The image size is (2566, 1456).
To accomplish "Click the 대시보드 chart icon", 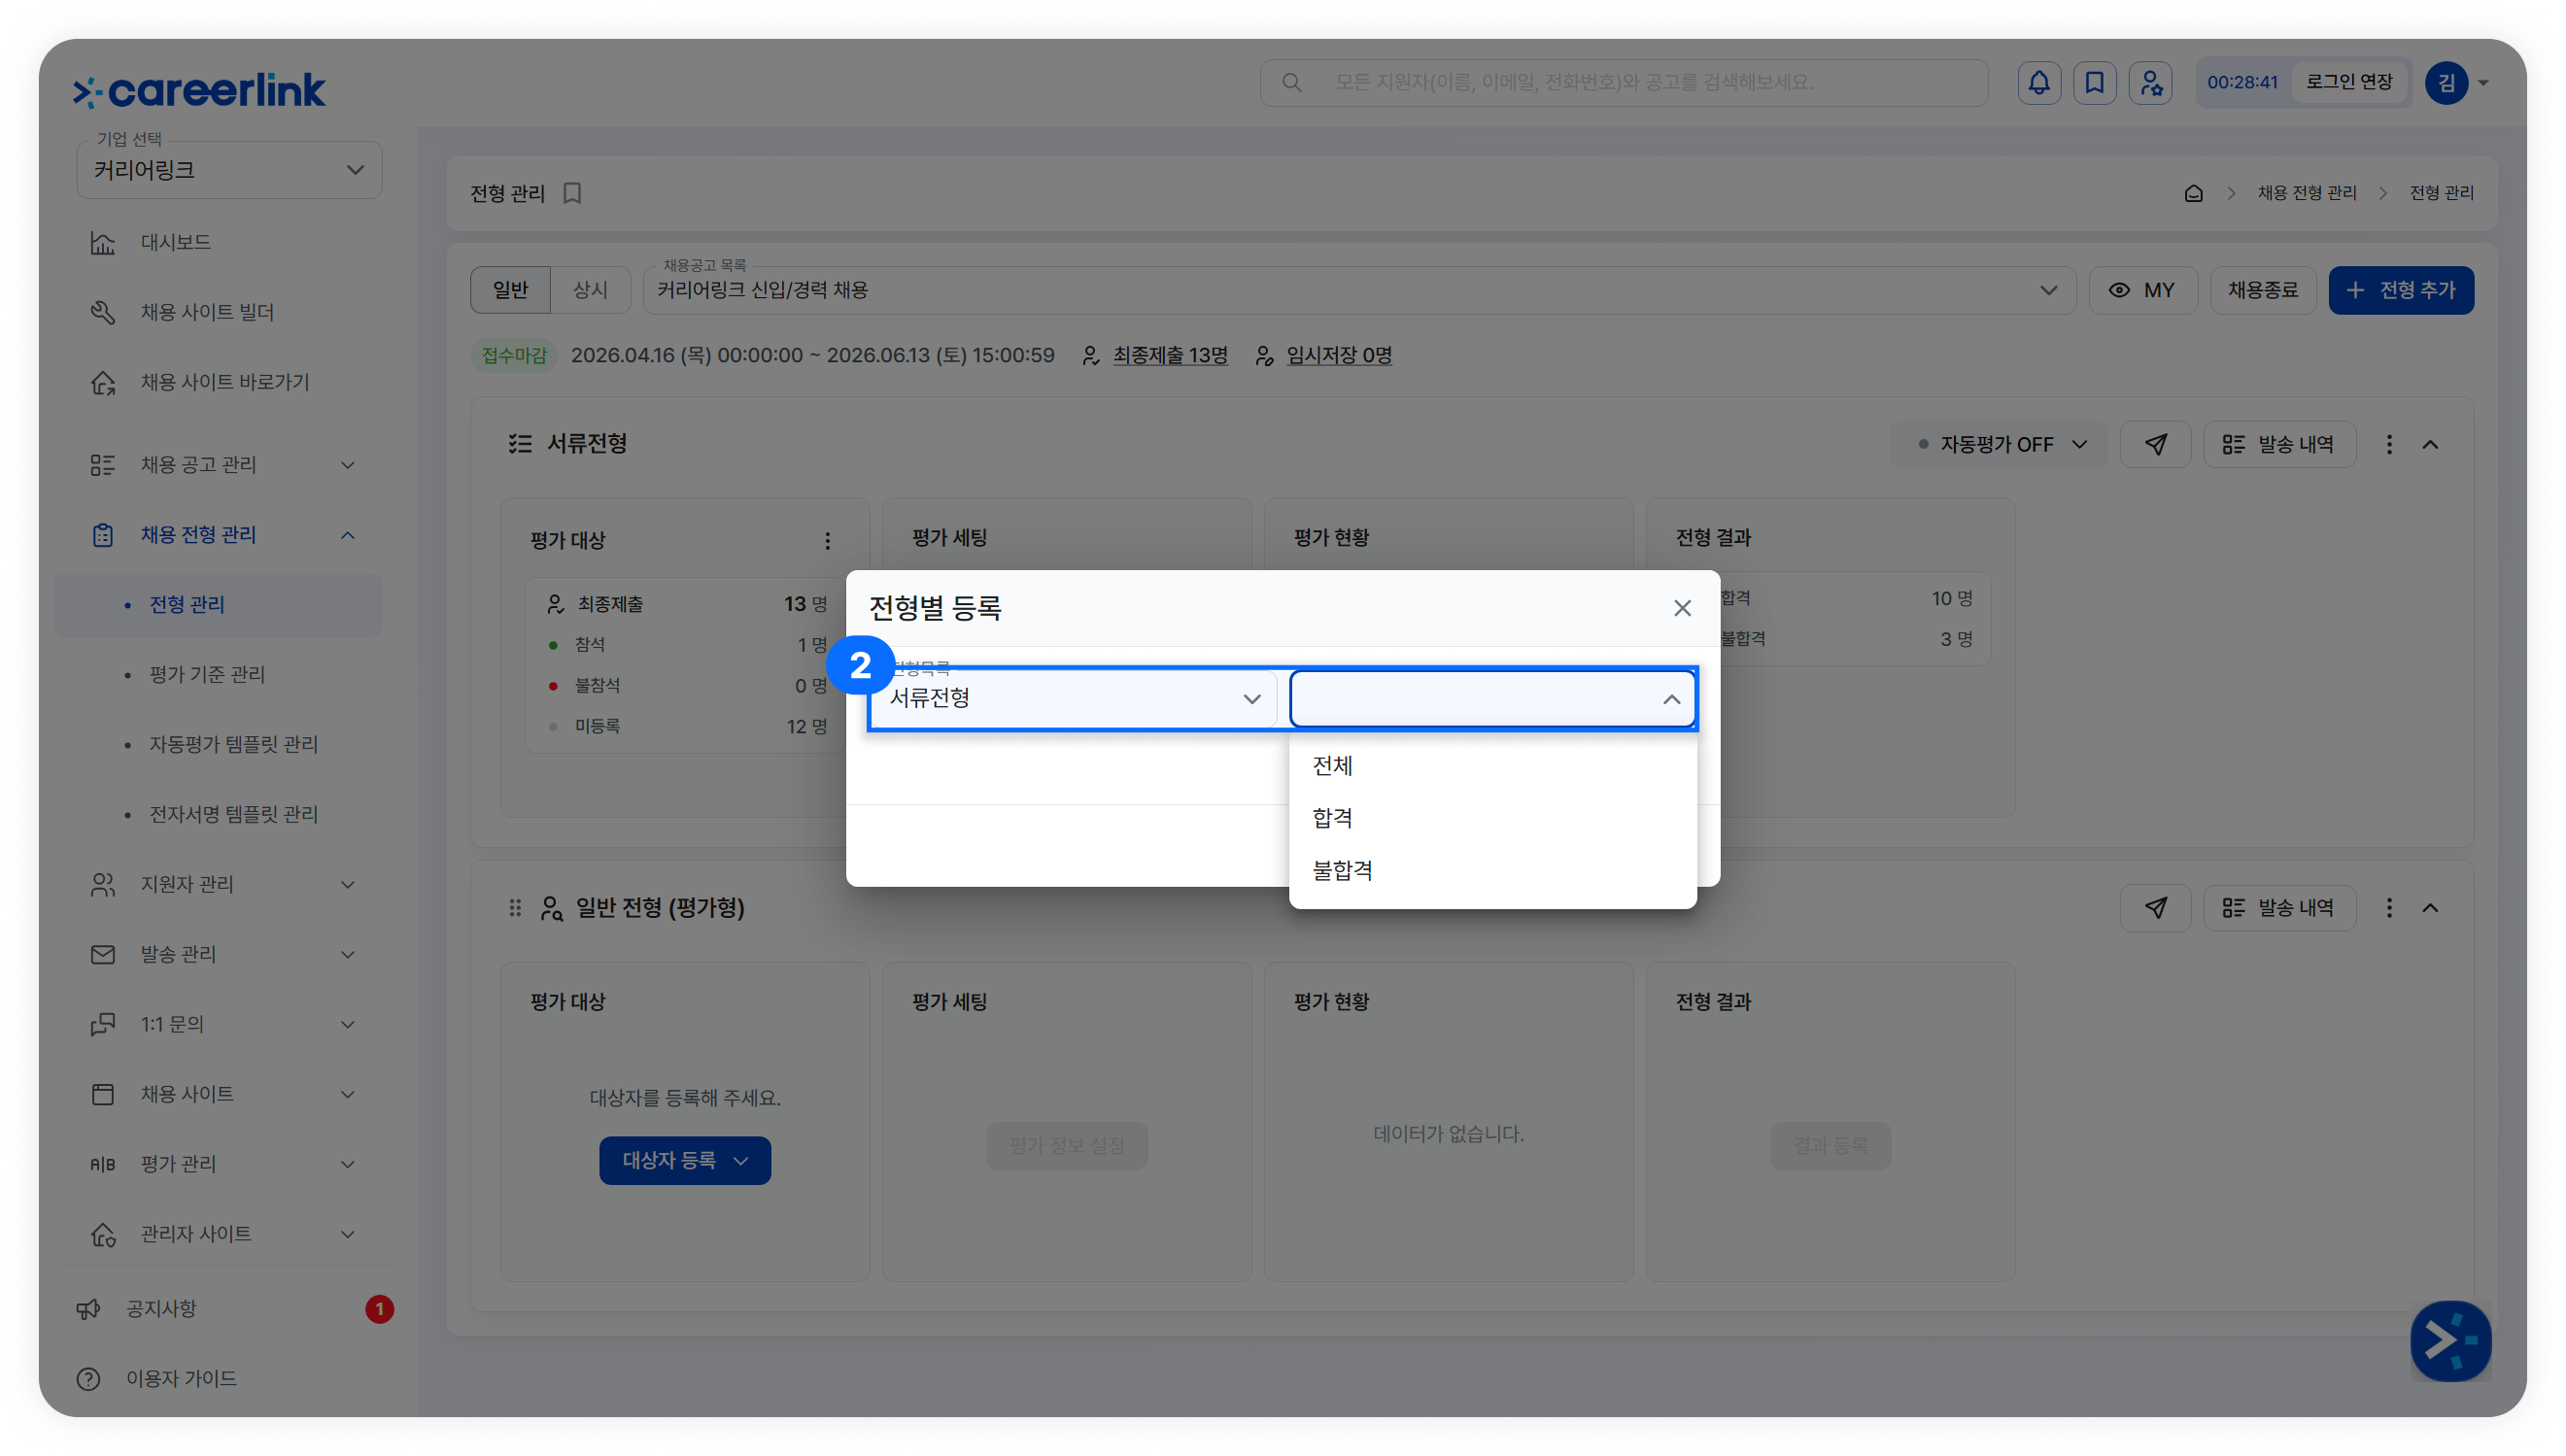I will (x=103, y=242).
